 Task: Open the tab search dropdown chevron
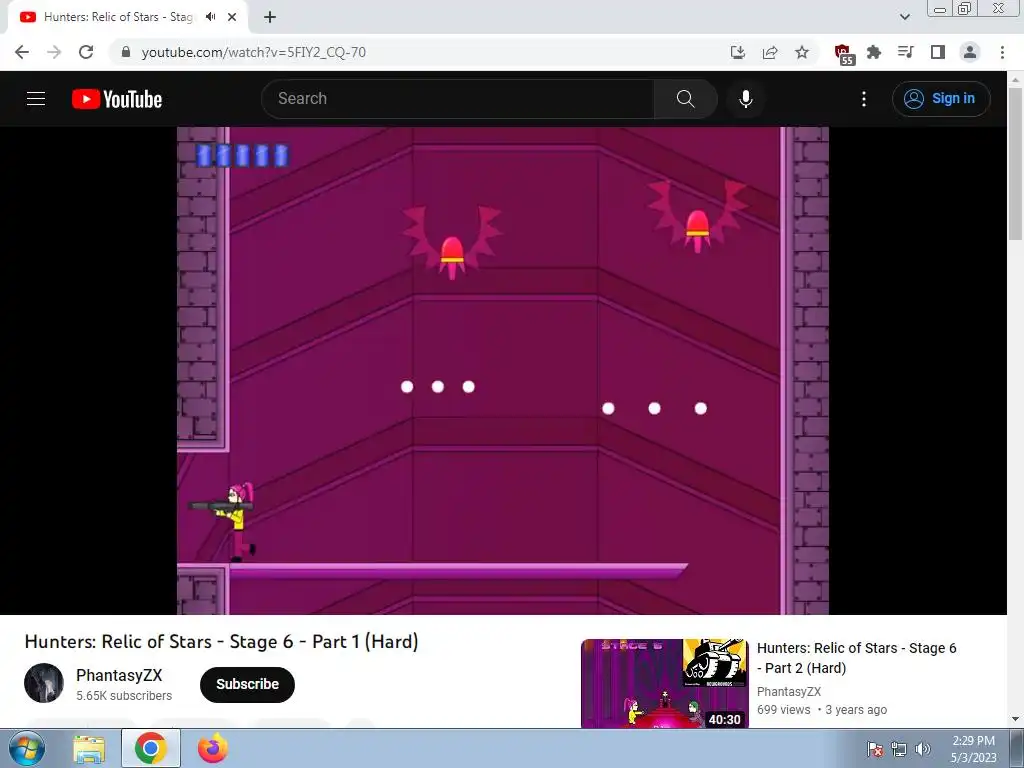coord(904,17)
